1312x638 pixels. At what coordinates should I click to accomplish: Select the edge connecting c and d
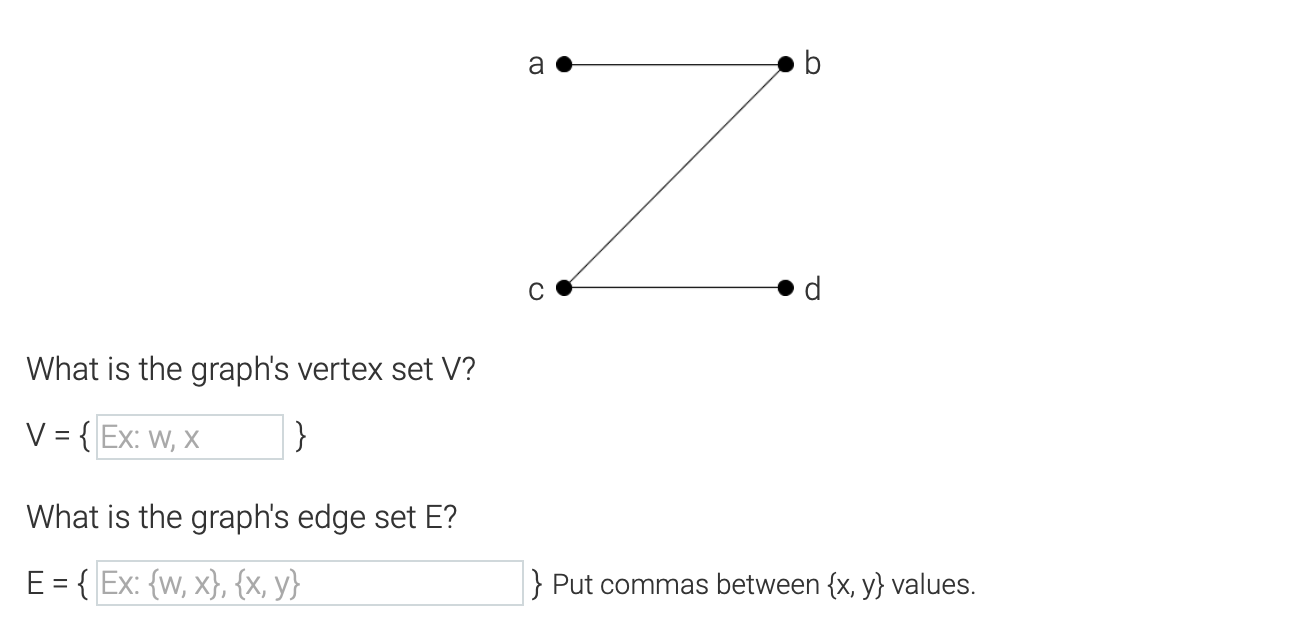(675, 289)
